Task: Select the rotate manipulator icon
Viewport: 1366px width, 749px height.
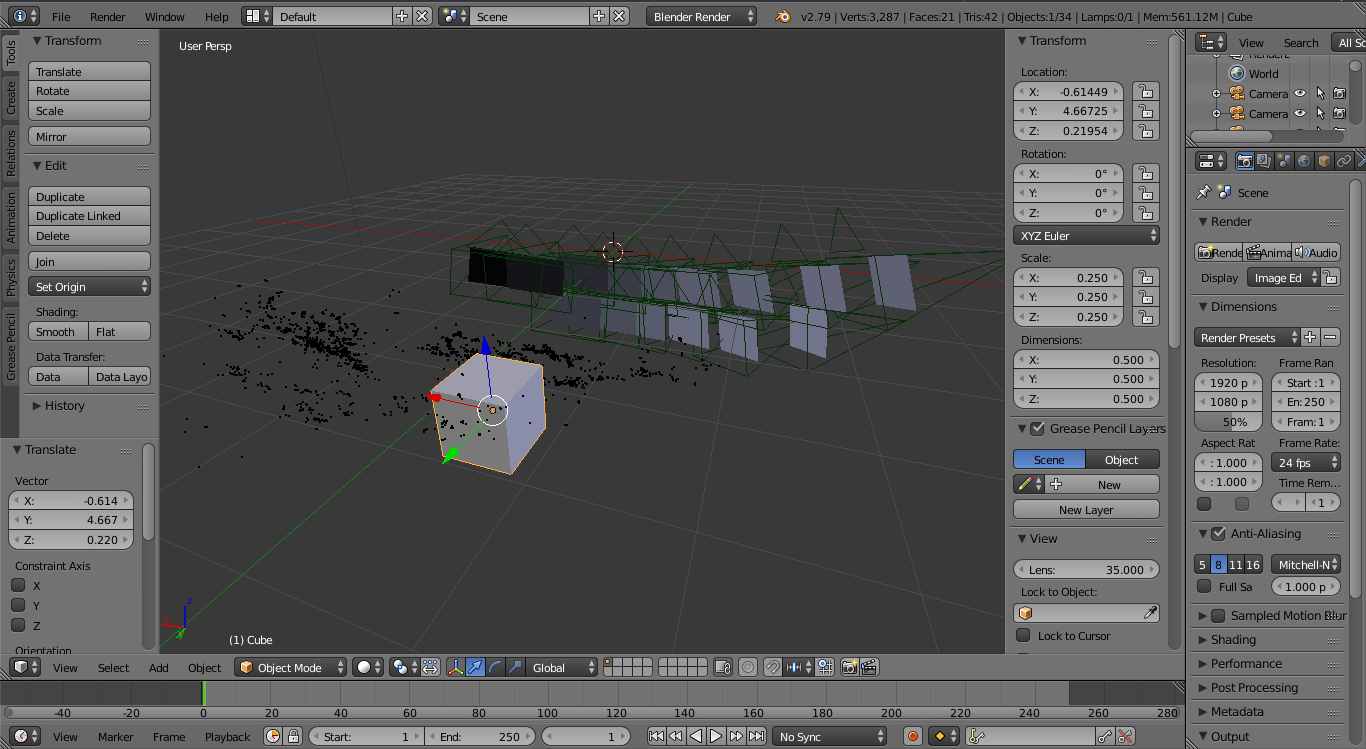Action: pyautogui.click(x=496, y=667)
